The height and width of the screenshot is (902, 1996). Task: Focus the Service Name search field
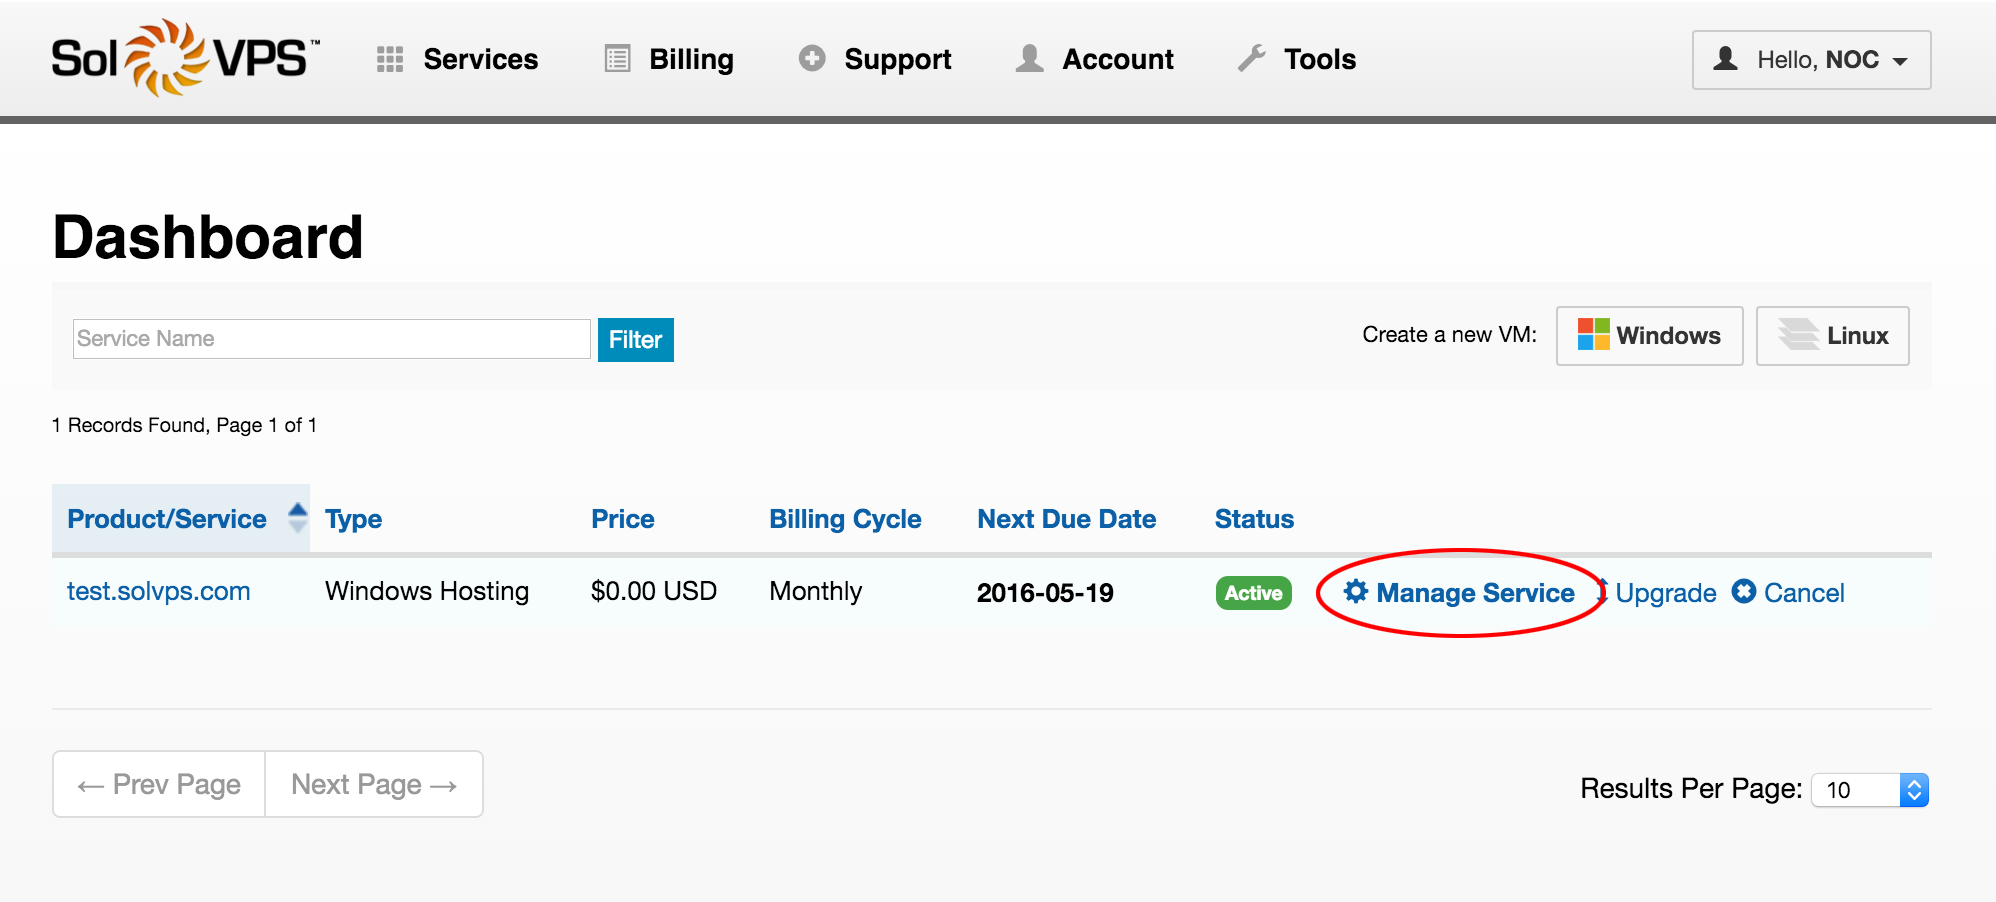click(x=331, y=339)
